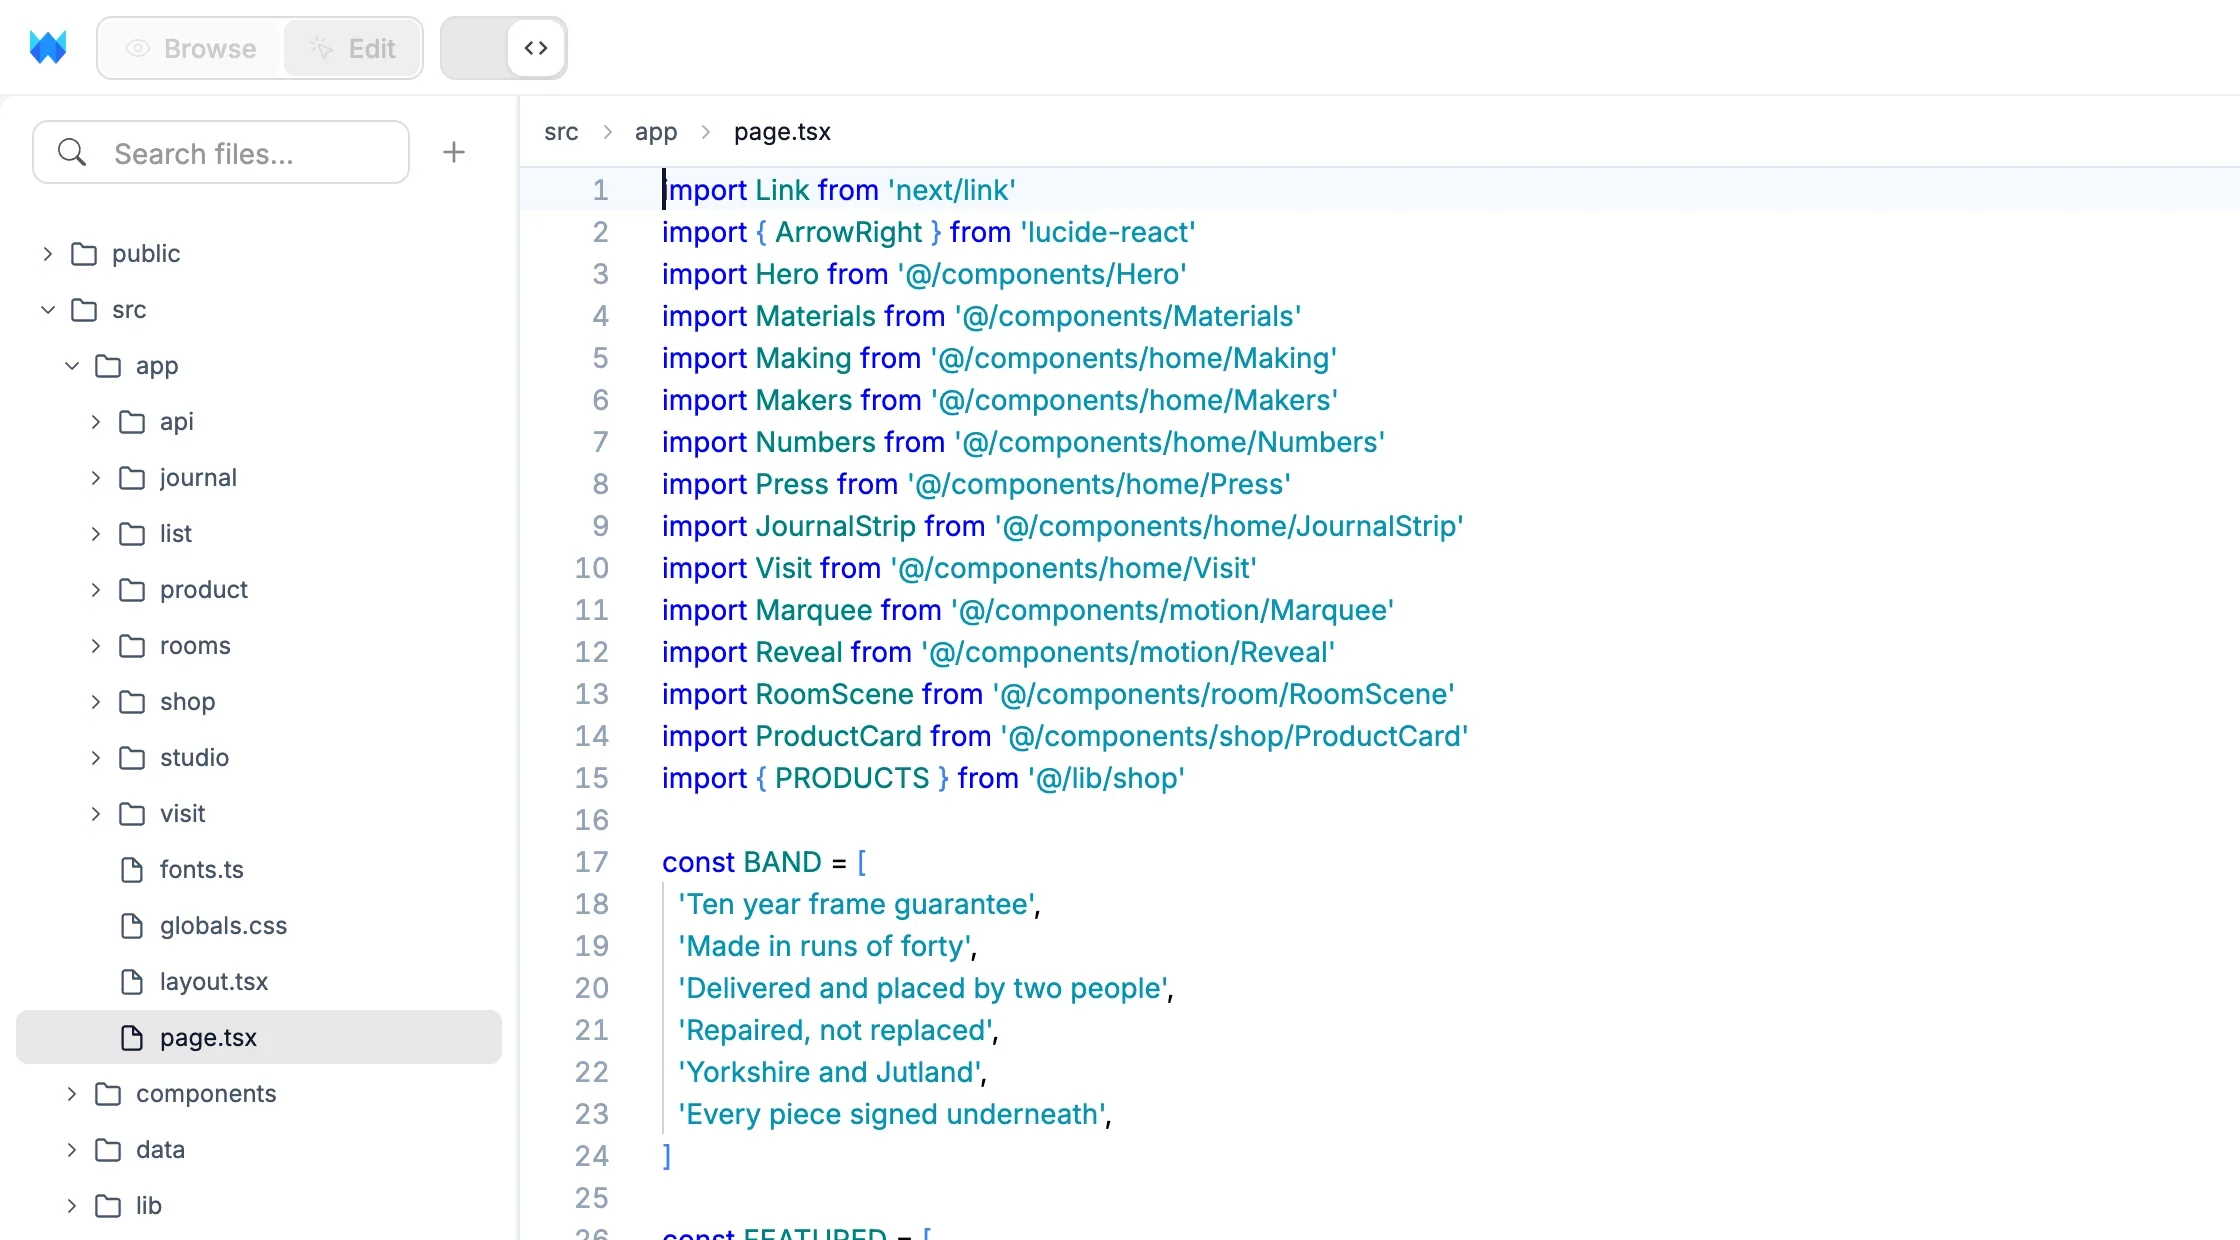Open globals.css file
The width and height of the screenshot is (2240, 1240).
coord(259,926)
